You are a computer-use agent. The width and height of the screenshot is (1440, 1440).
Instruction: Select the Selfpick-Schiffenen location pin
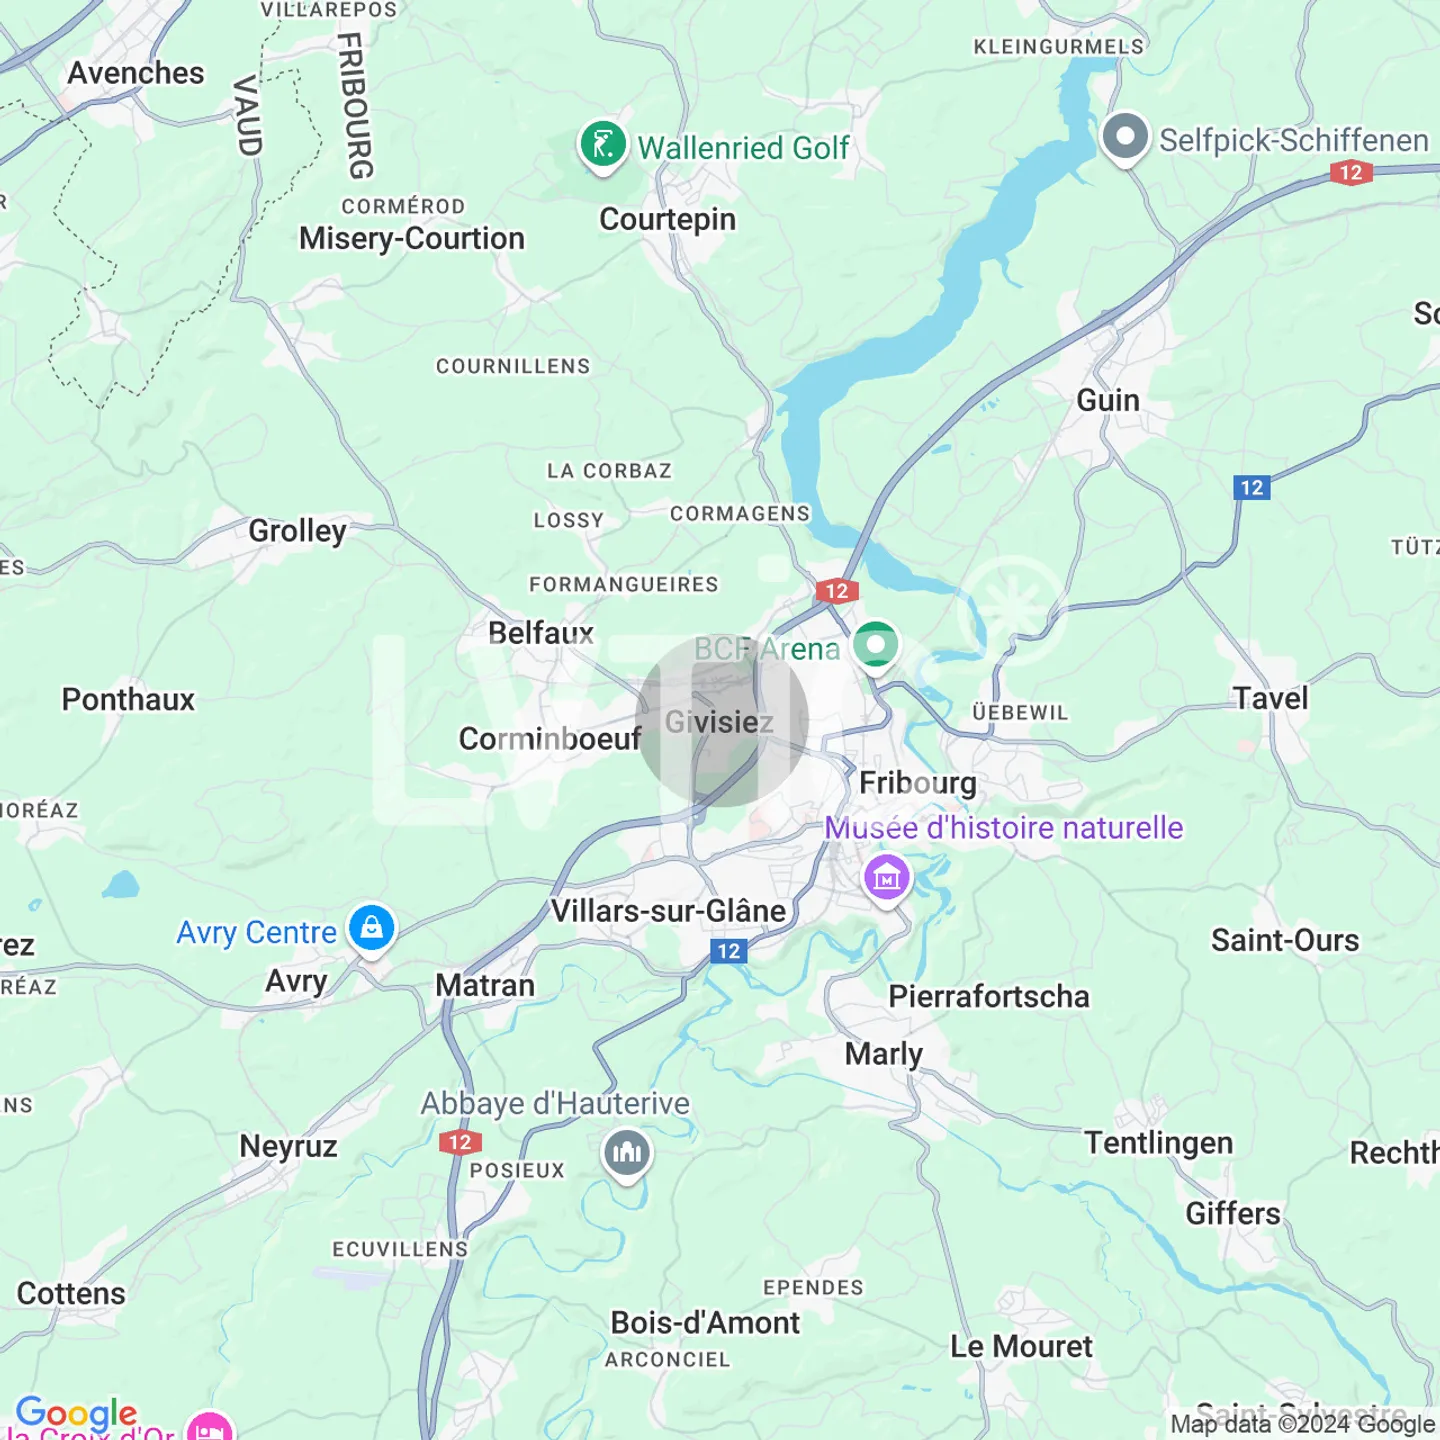1125,137
